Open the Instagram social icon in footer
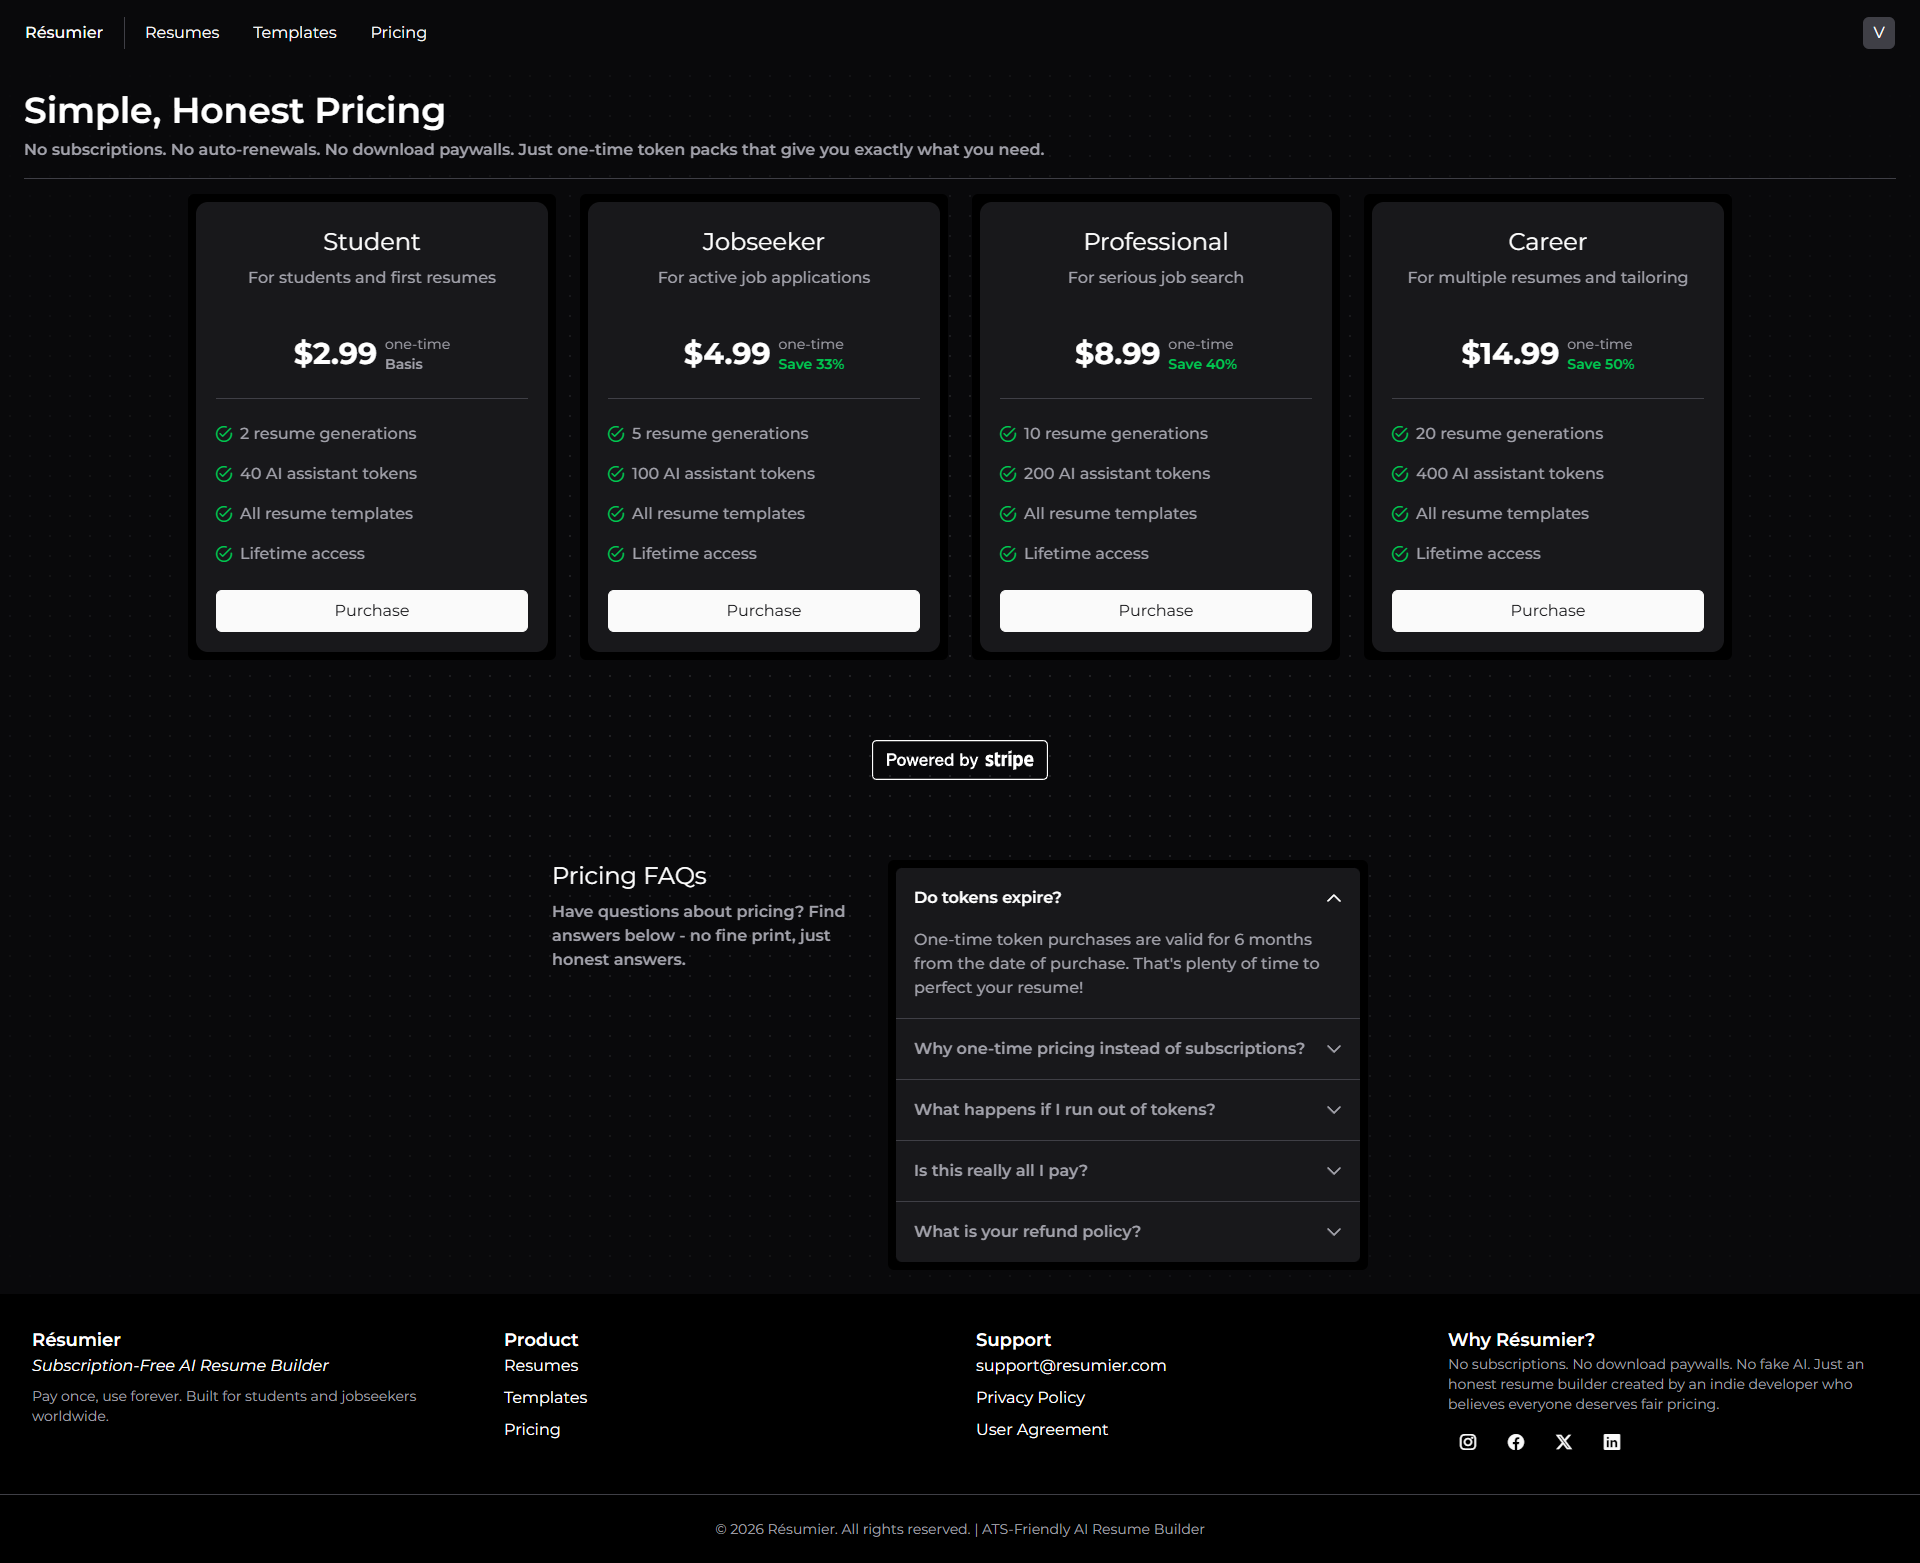1920x1563 pixels. click(x=1467, y=1441)
